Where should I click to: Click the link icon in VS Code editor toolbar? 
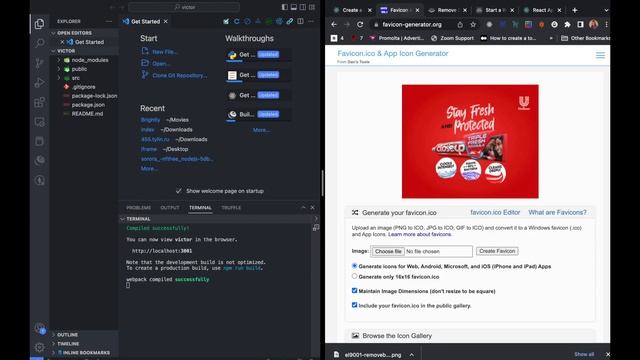click(289, 21)
